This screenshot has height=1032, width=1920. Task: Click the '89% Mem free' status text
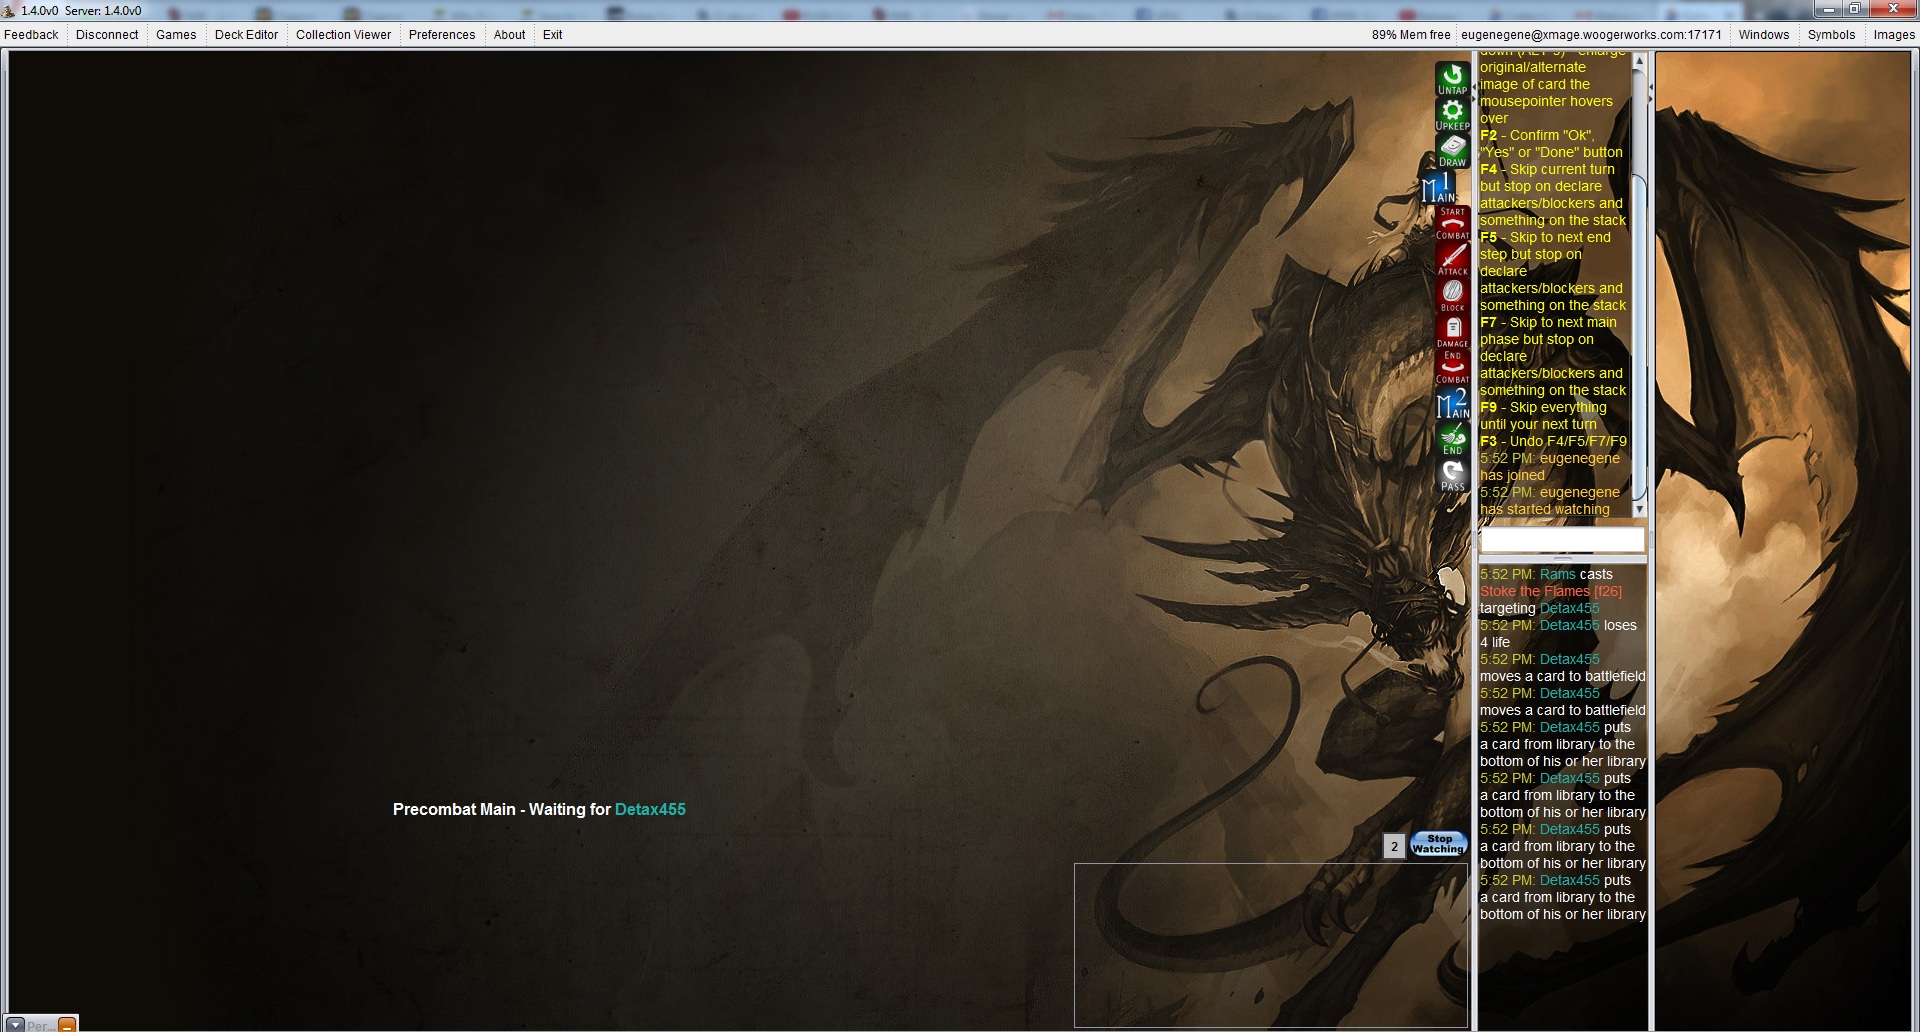[x=1411, y=35]
